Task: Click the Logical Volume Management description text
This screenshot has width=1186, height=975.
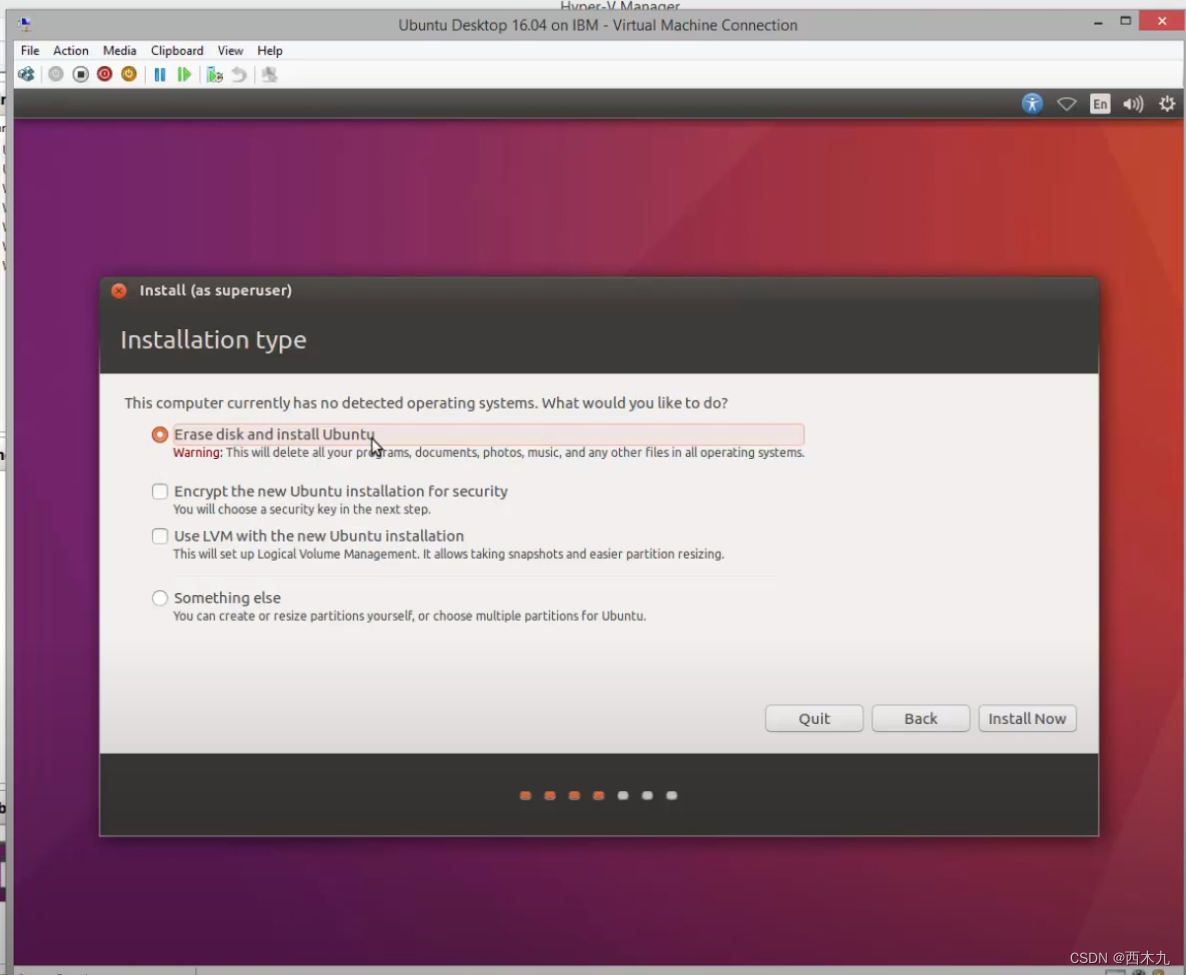Action: (449, 554)
